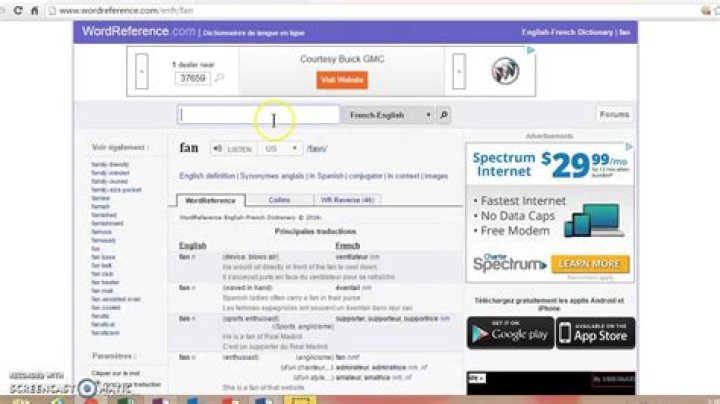
Task: Open the US accent dropdown
Action: point(281,149)
